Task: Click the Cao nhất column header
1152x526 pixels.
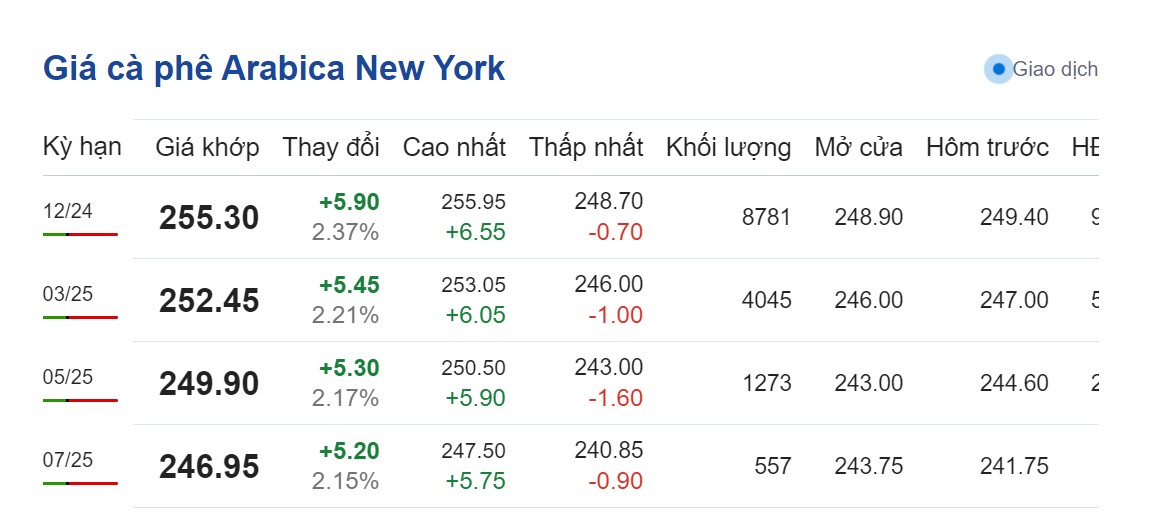Action: (454, 148)
